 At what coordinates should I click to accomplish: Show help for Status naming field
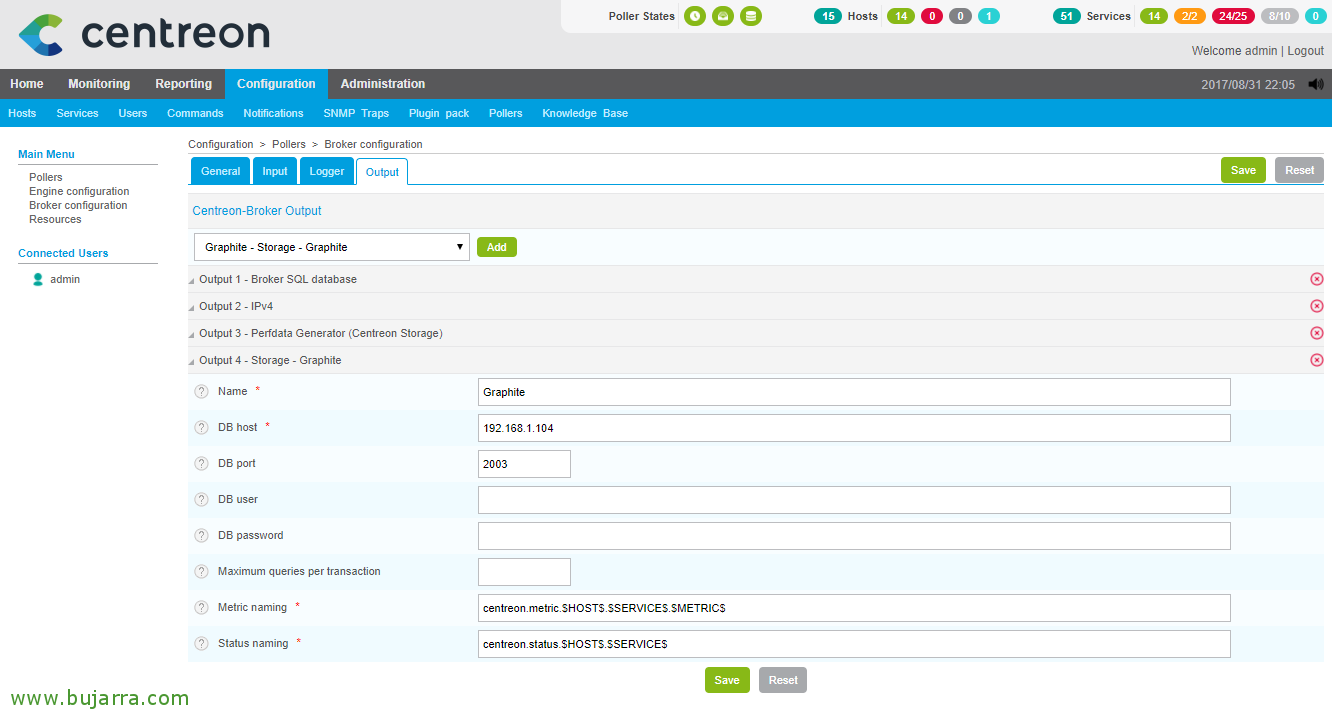[x=201, y=644]
